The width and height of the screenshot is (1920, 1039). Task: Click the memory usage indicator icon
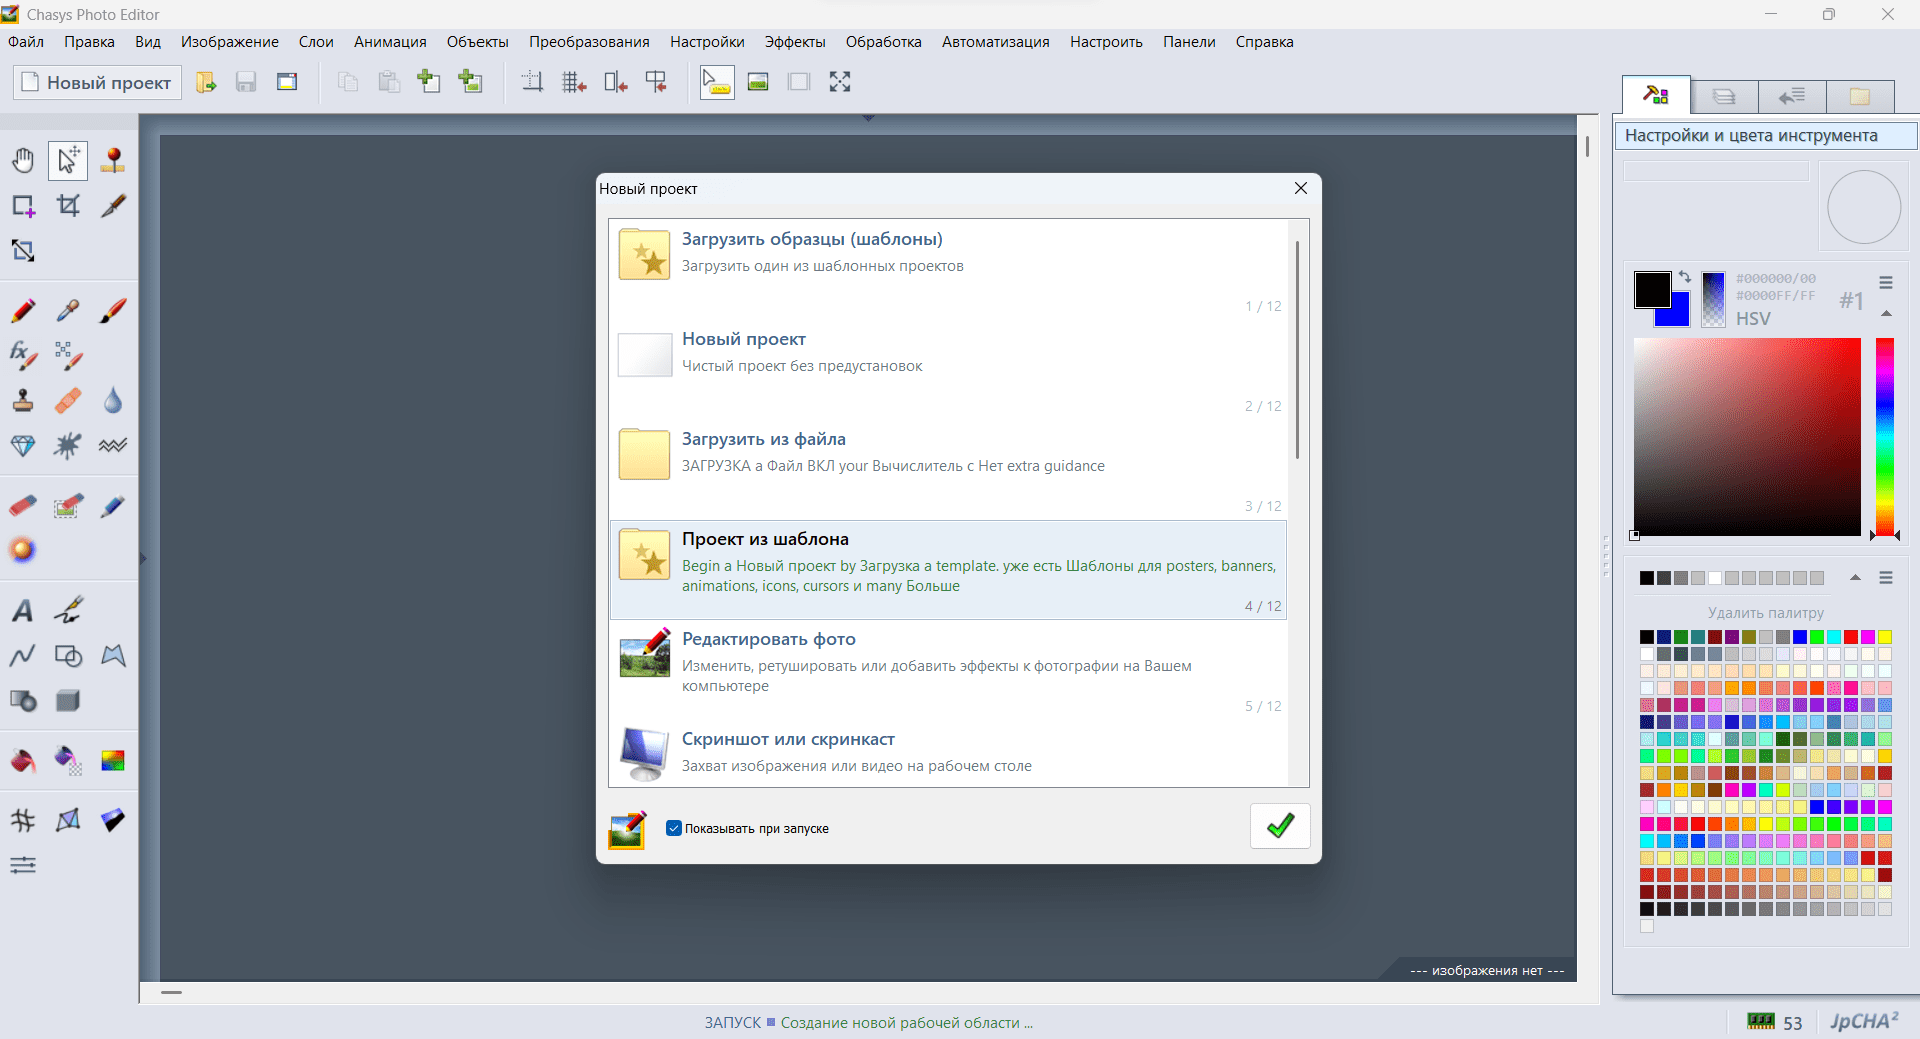[1761, 1021]
